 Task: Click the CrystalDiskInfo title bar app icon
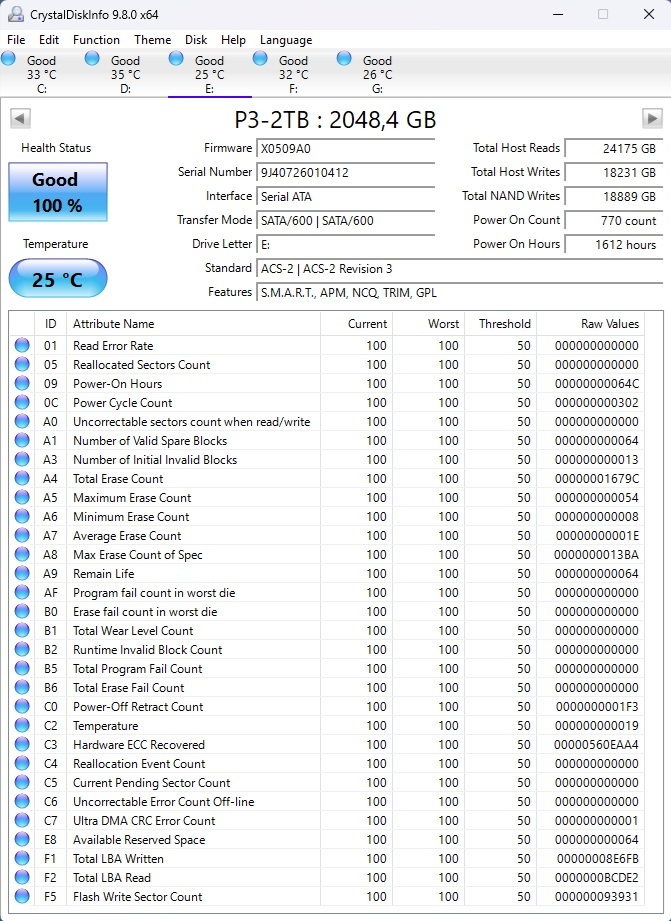pos(15,15)
